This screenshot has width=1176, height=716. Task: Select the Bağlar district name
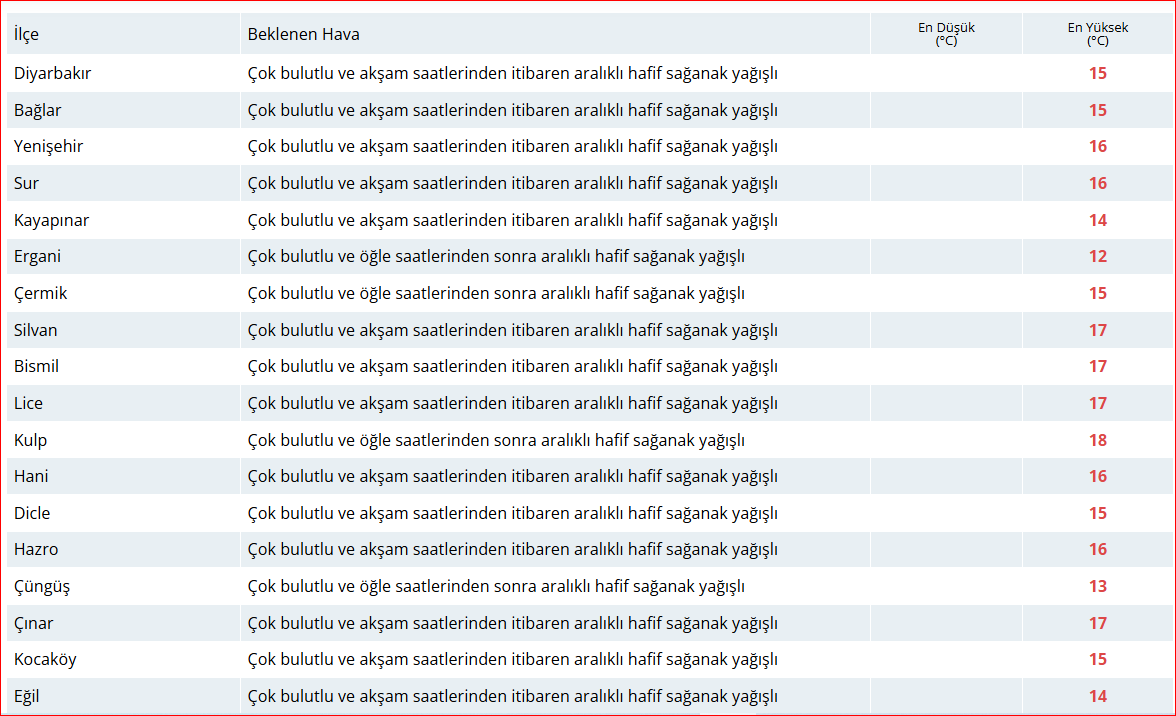pos(38,110)
